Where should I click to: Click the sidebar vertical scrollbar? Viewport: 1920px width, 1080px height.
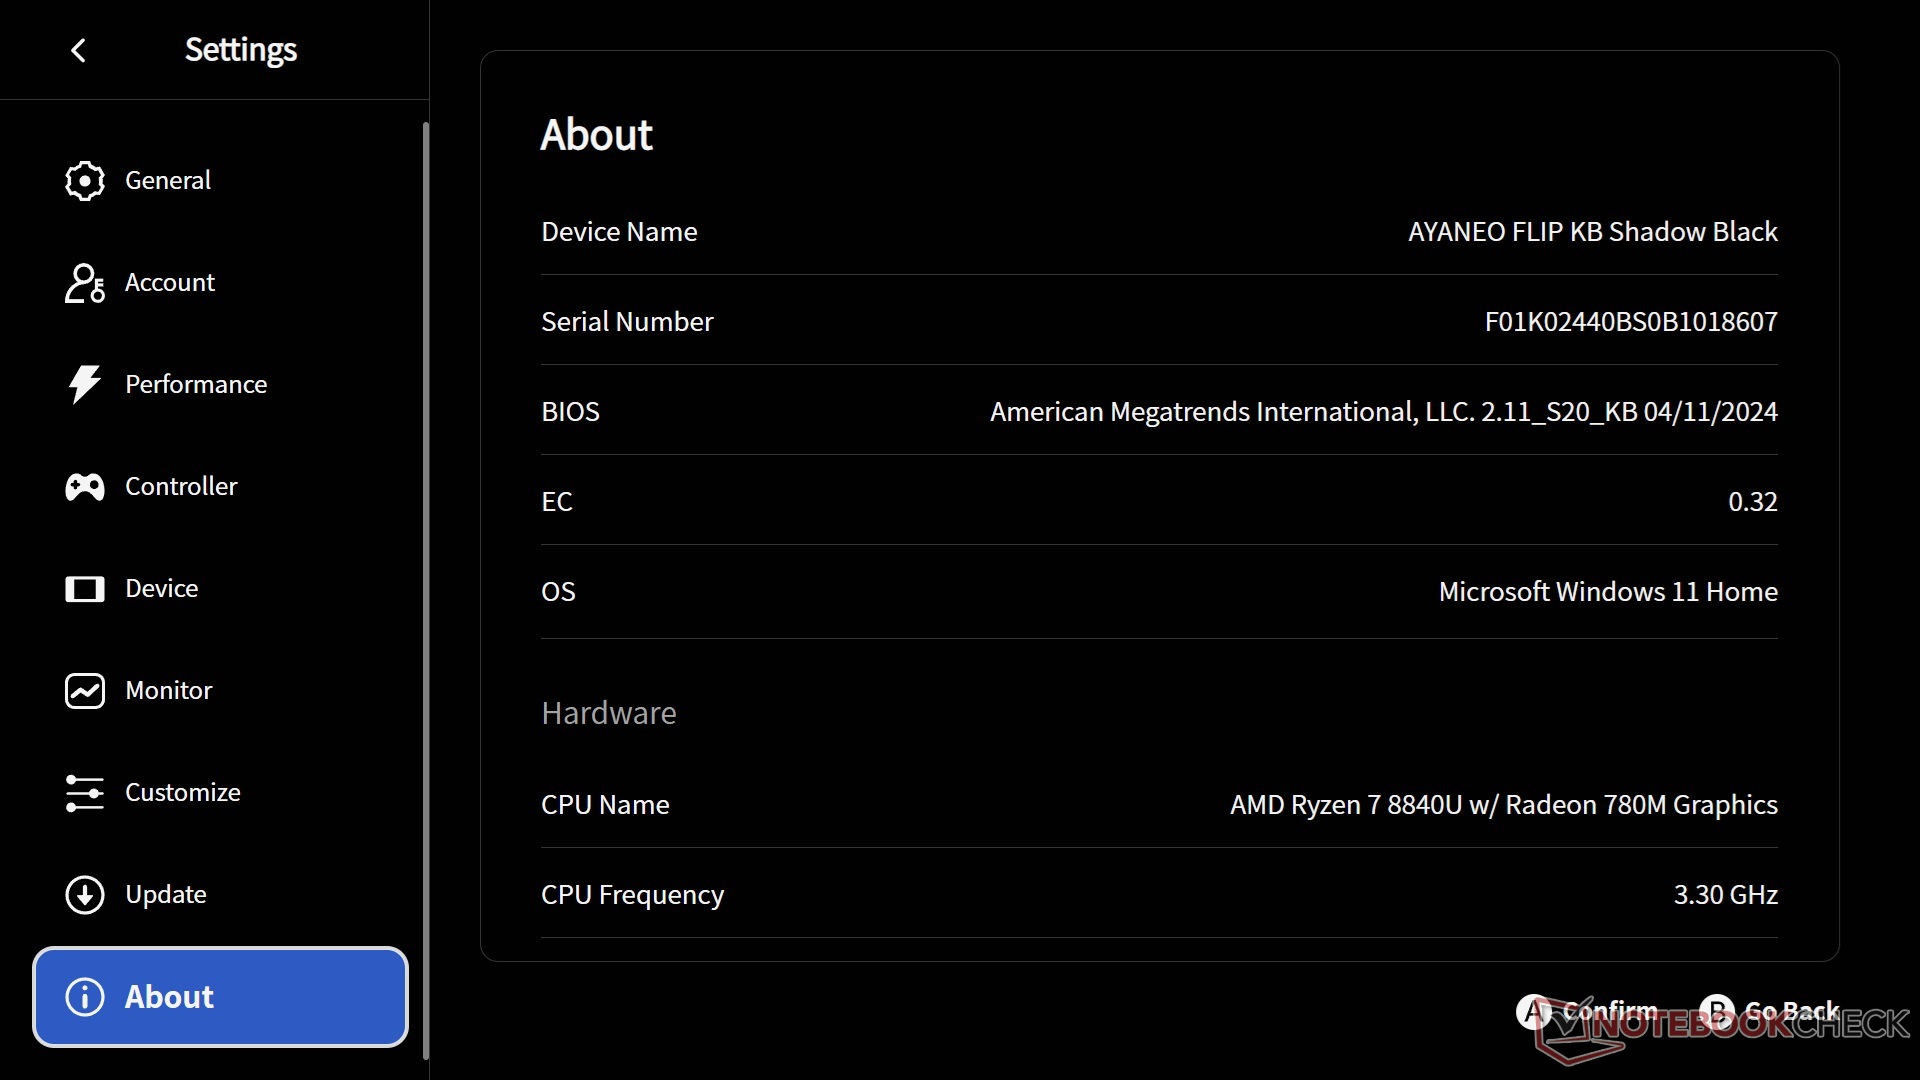426,590
